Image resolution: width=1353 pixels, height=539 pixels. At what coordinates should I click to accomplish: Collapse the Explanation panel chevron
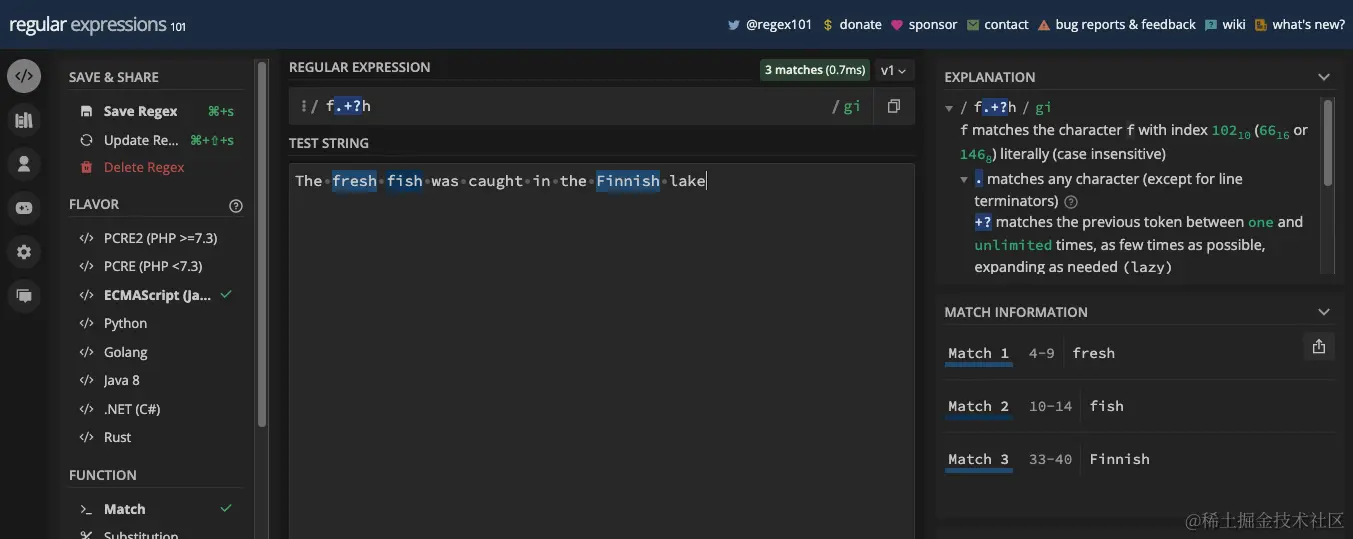coord(1324,77)
